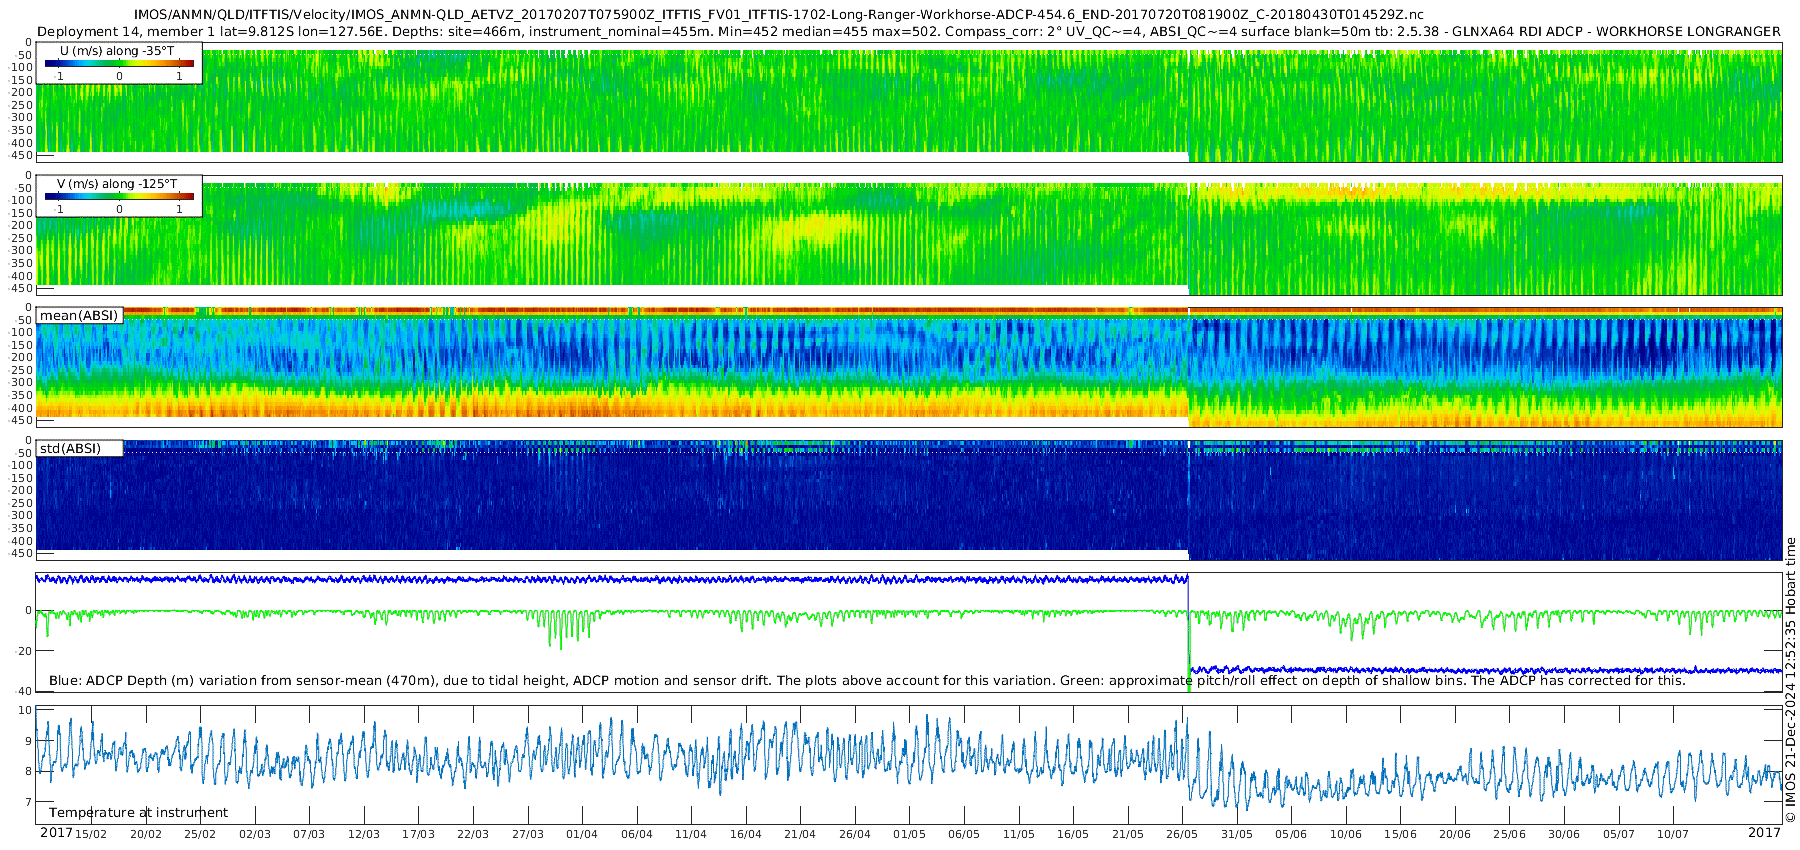Click the 01/05 date tick on time axis
1800x850 pixels.
pyautogui.click(x=909, y=834)
